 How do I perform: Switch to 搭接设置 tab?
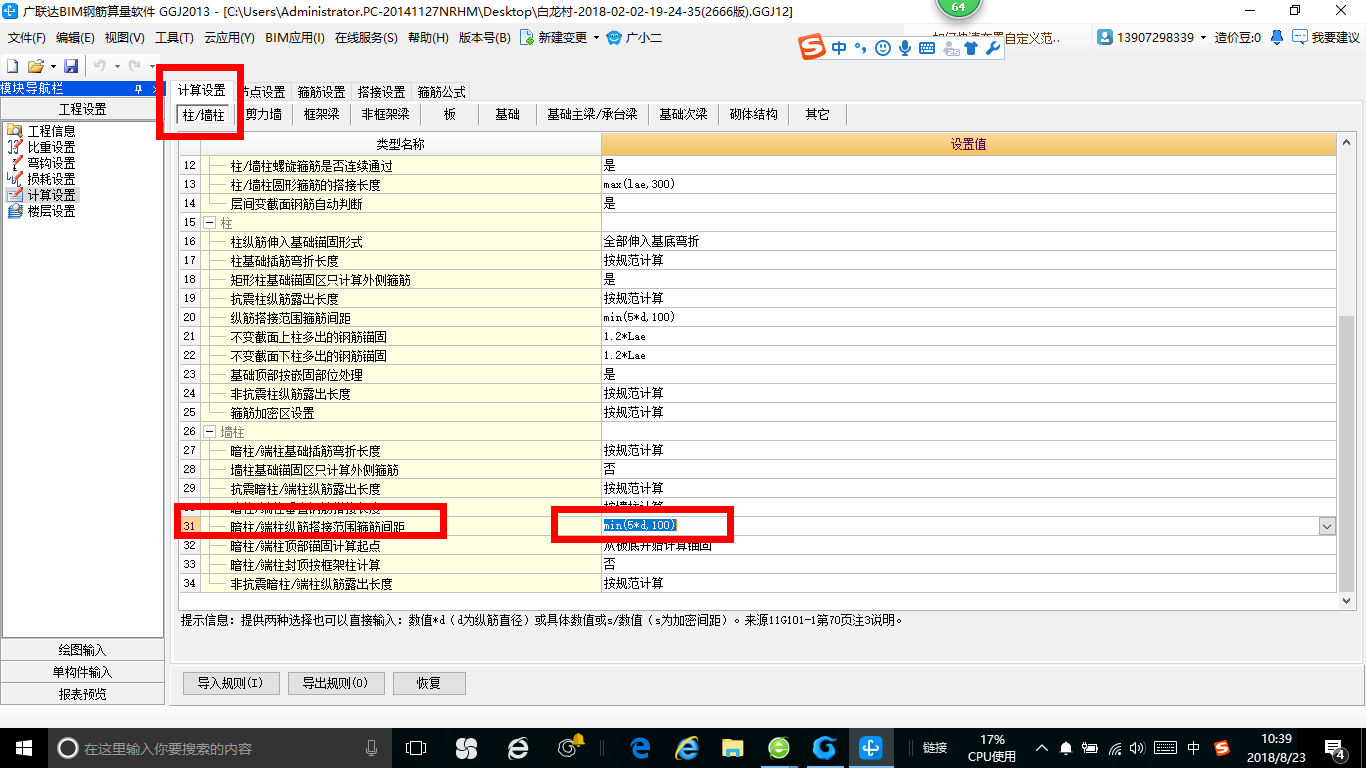[x=381, y=92]
